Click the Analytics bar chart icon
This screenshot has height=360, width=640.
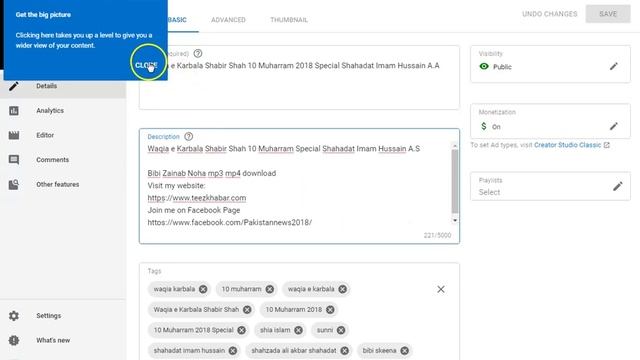point(14,111)
